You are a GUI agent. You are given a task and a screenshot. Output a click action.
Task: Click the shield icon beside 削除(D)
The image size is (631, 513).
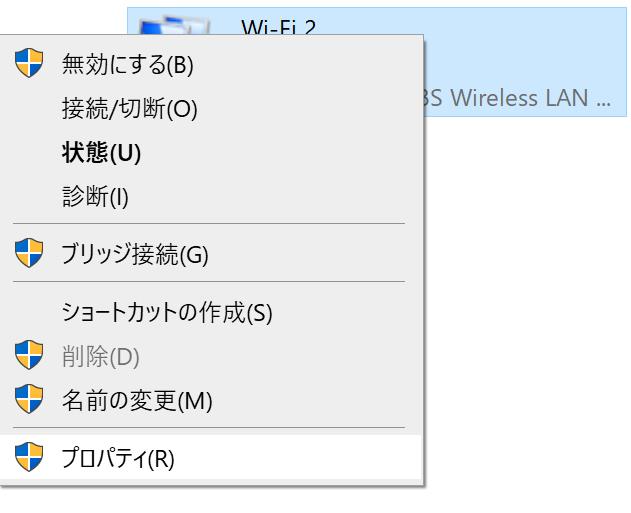coord(29,356)
